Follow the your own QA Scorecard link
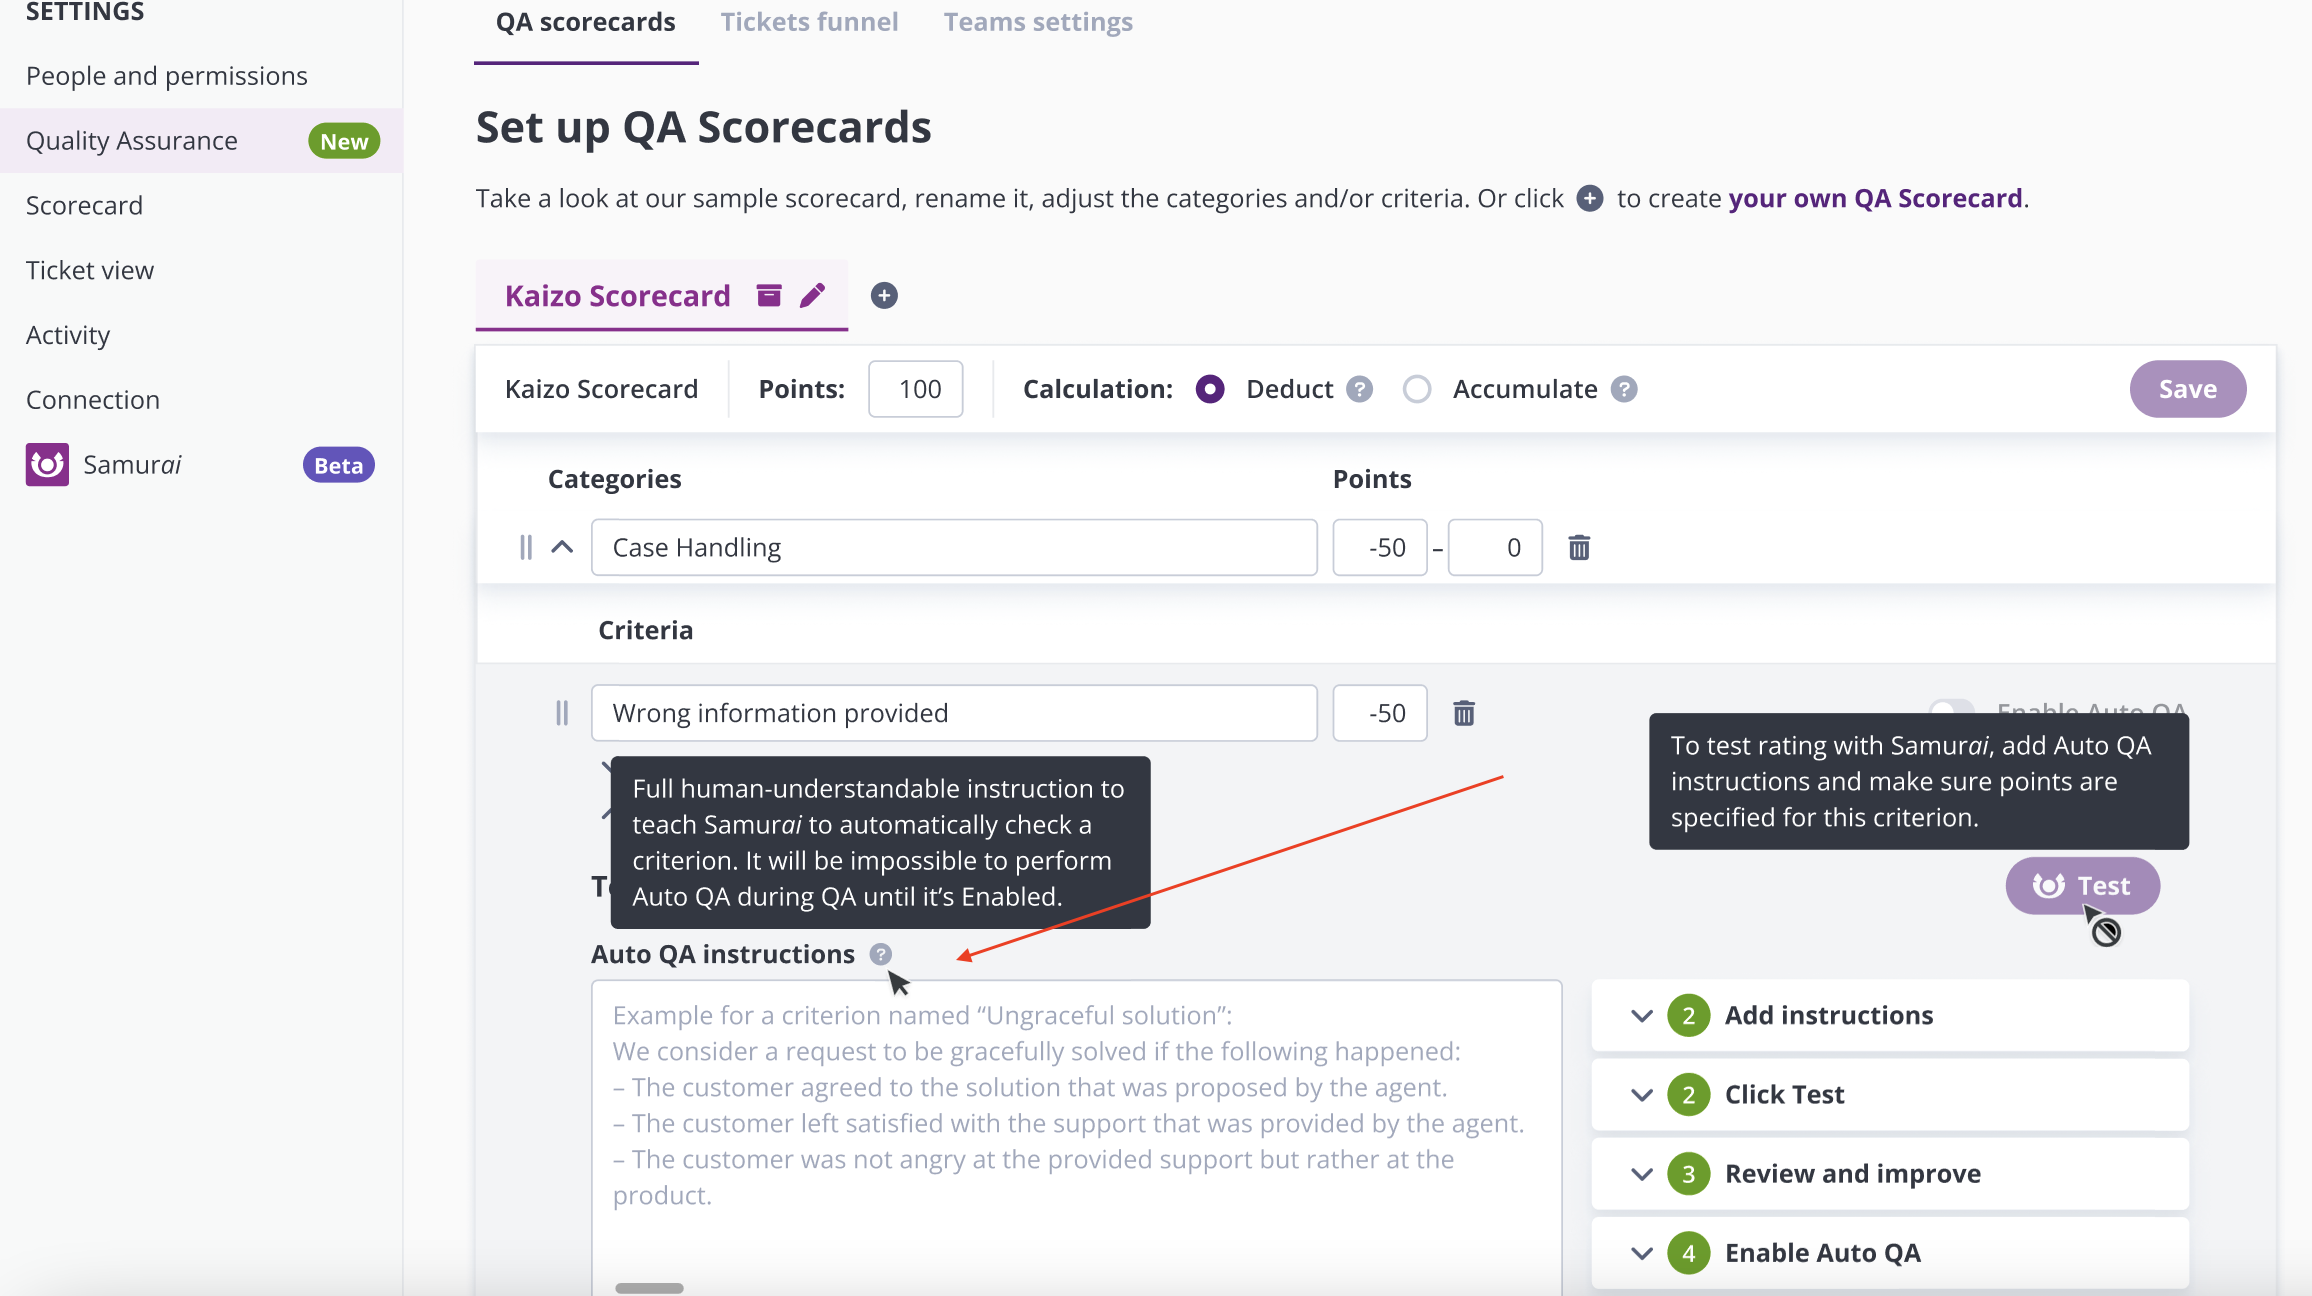This screenshot has width=2312, height=1296. pos(1875,198)
